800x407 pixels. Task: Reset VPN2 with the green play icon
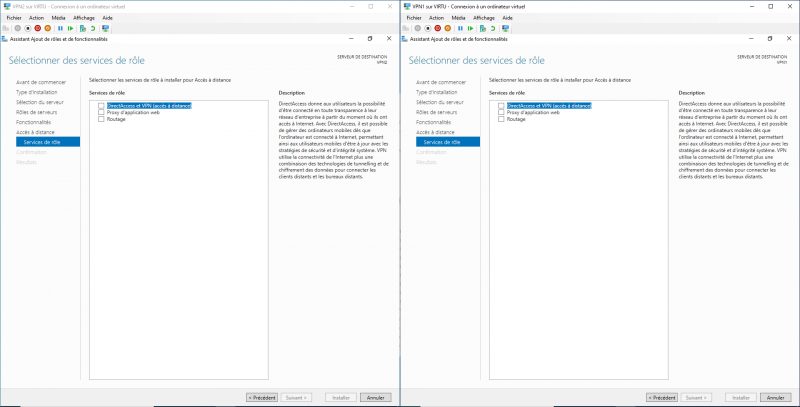(x=70, y=28)
